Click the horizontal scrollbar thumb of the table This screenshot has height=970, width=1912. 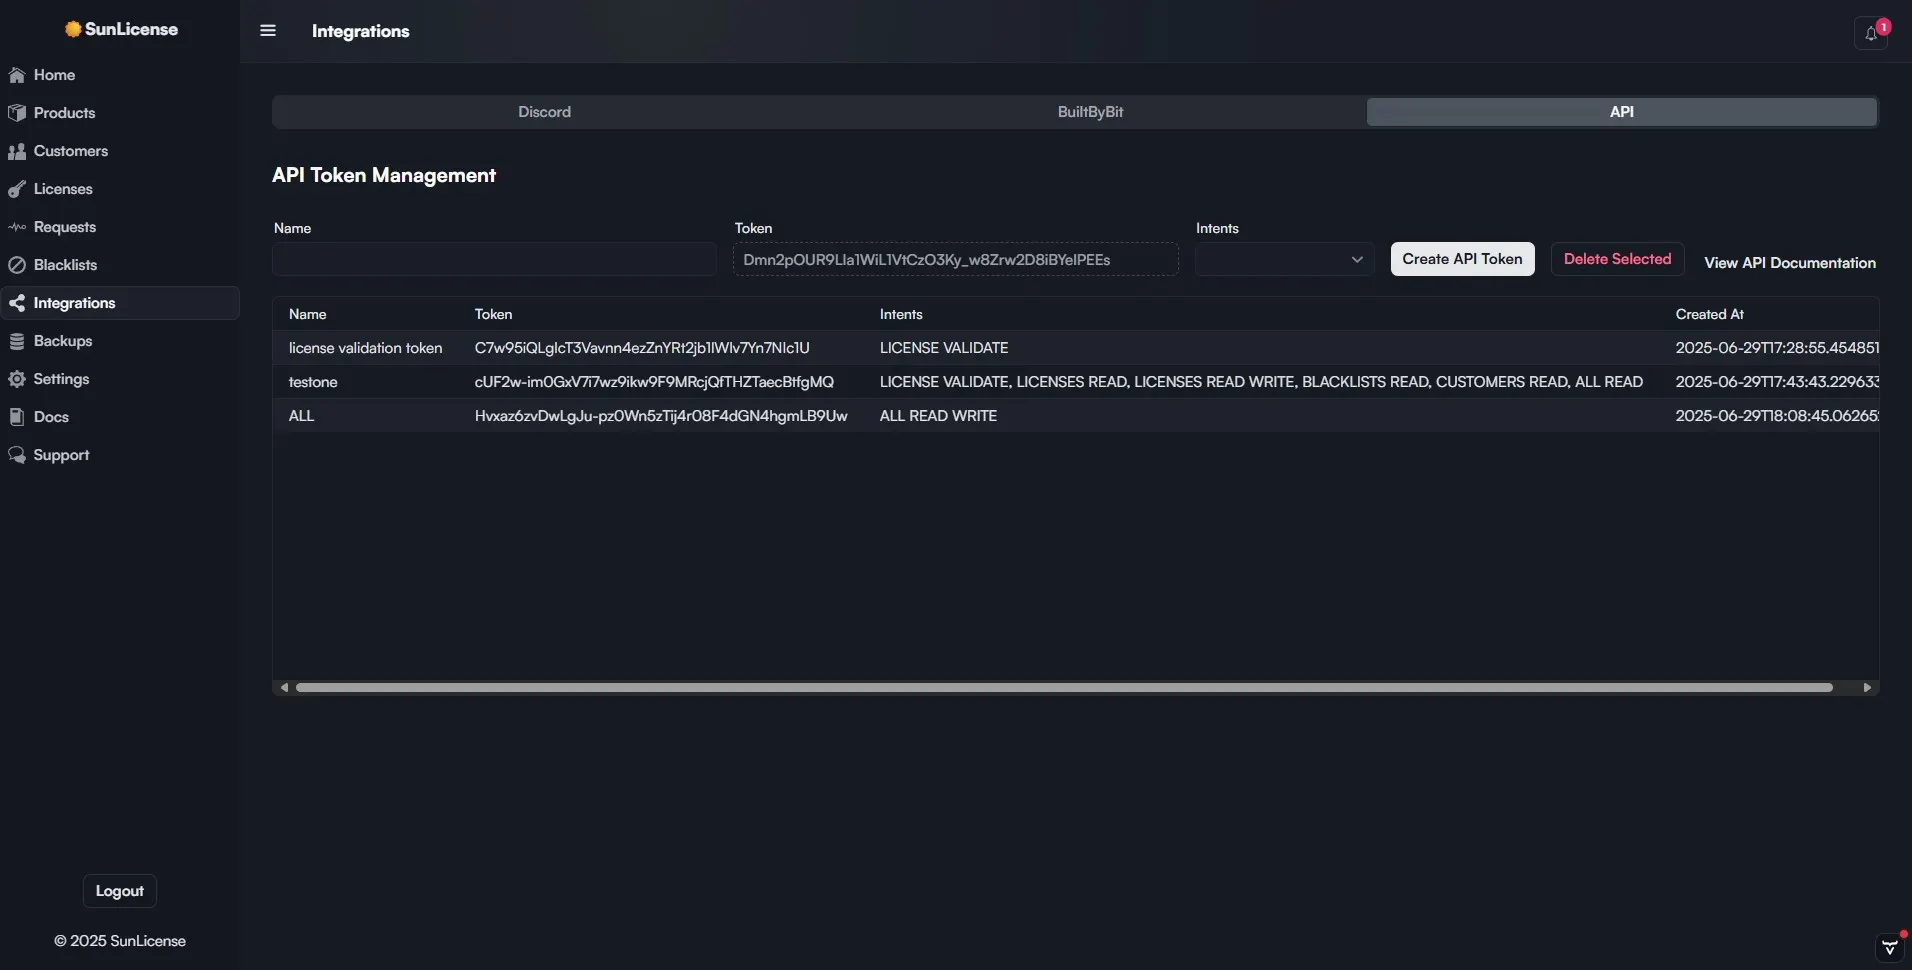pos(1064,688)
